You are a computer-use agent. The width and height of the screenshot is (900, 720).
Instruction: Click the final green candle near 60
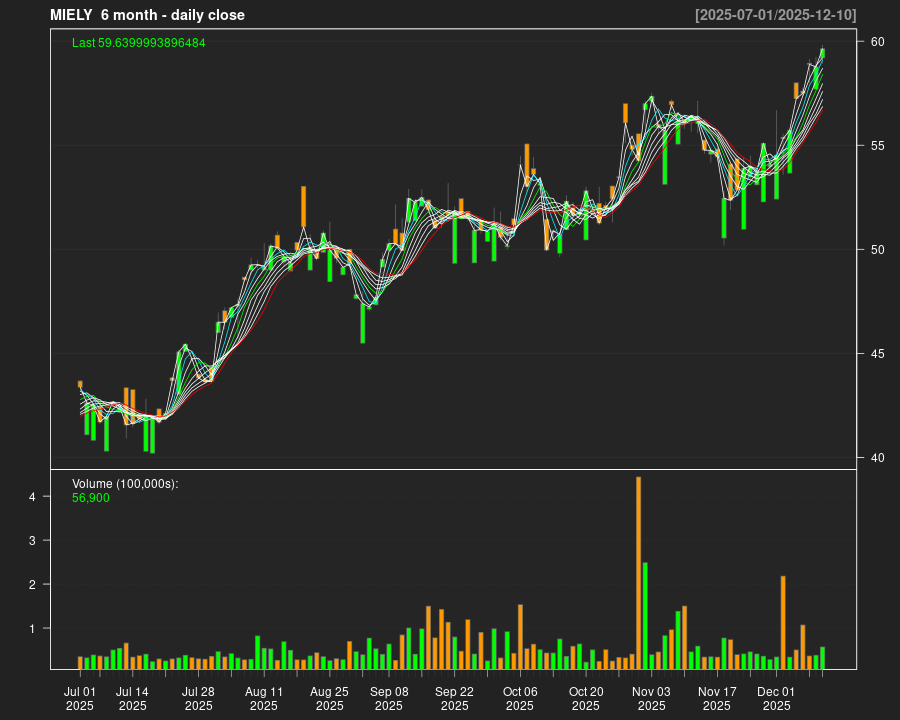coord(822,54)
